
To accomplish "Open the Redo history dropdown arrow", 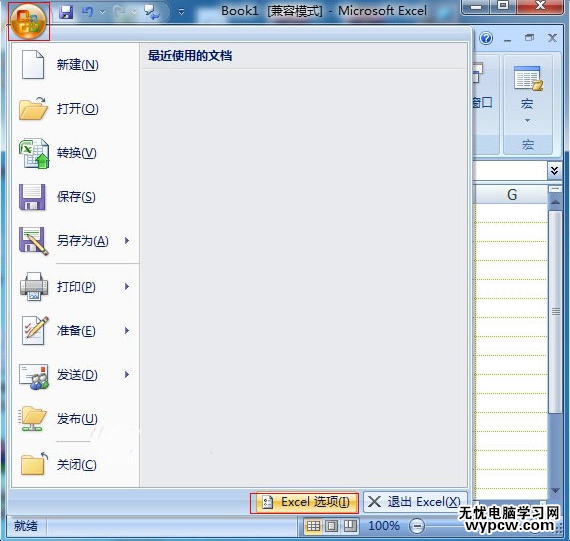I will 134,12.
